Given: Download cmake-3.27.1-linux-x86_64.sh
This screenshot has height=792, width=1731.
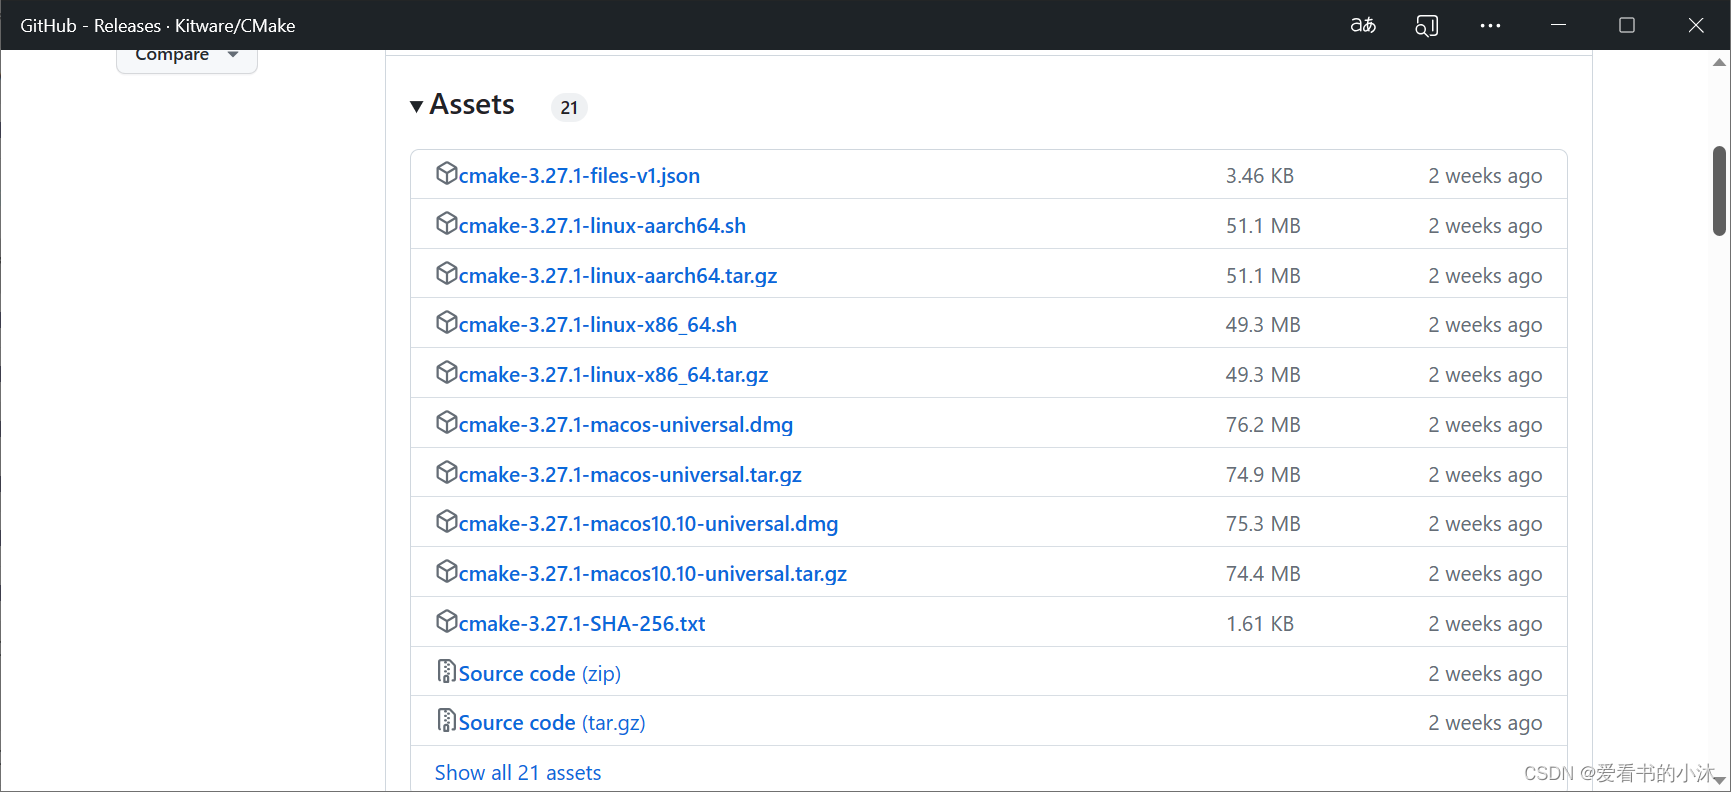Looking at the screenshot, I should point(598,324).
